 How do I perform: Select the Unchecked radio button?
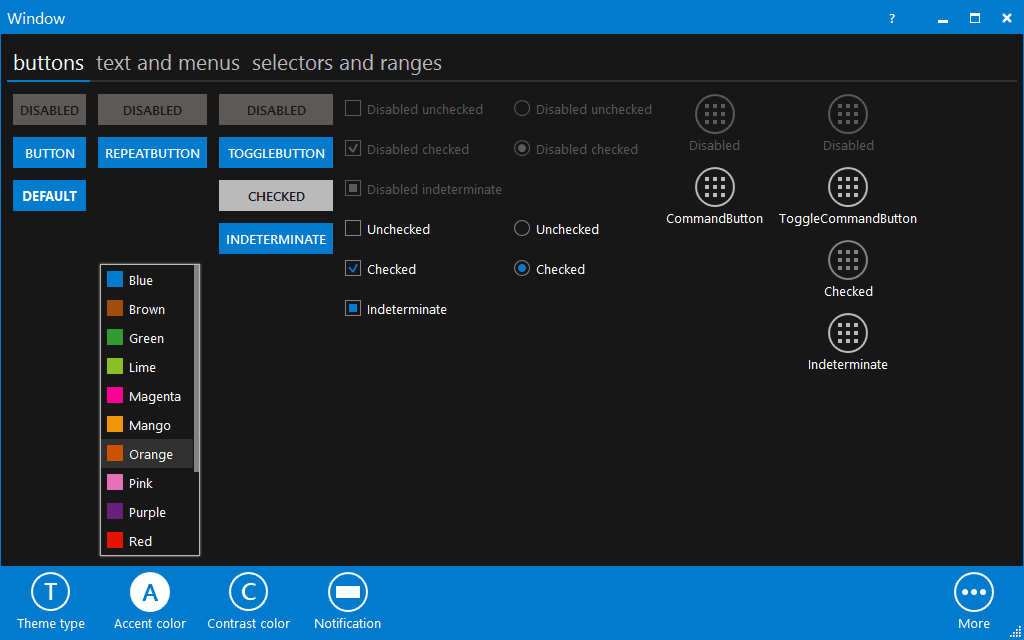click(521, 228)
